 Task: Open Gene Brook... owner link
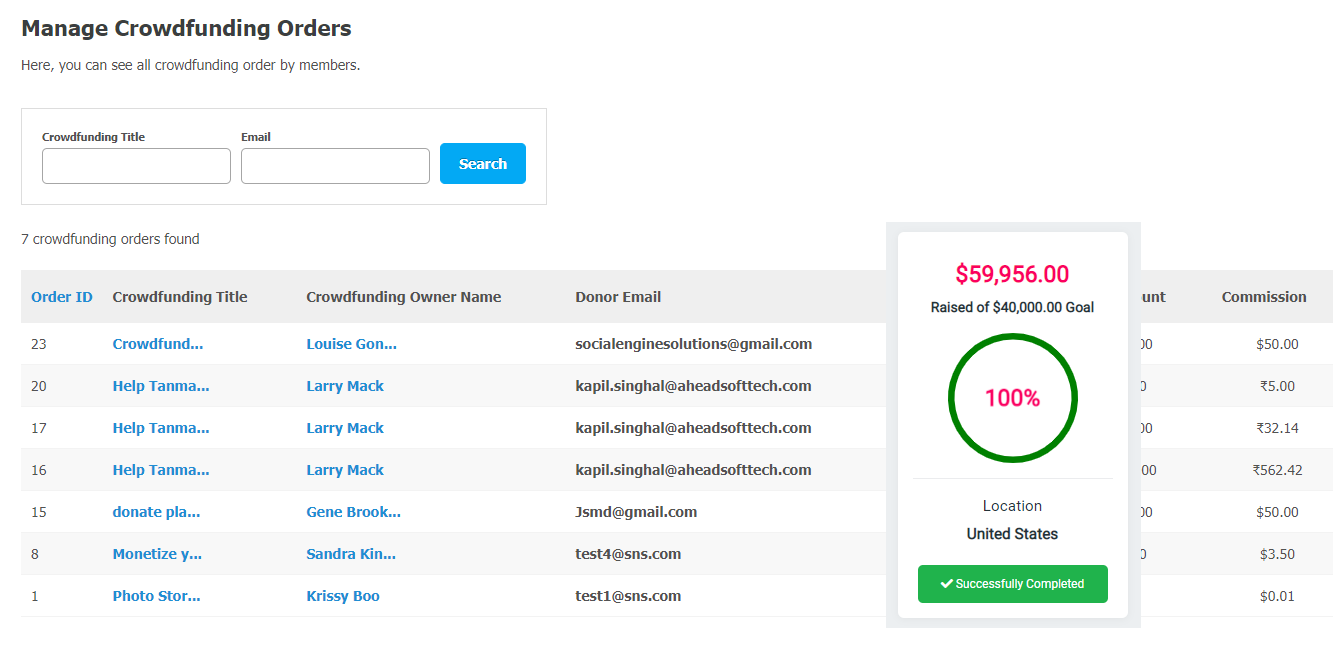pyautogui.click(x=353, y=512)
